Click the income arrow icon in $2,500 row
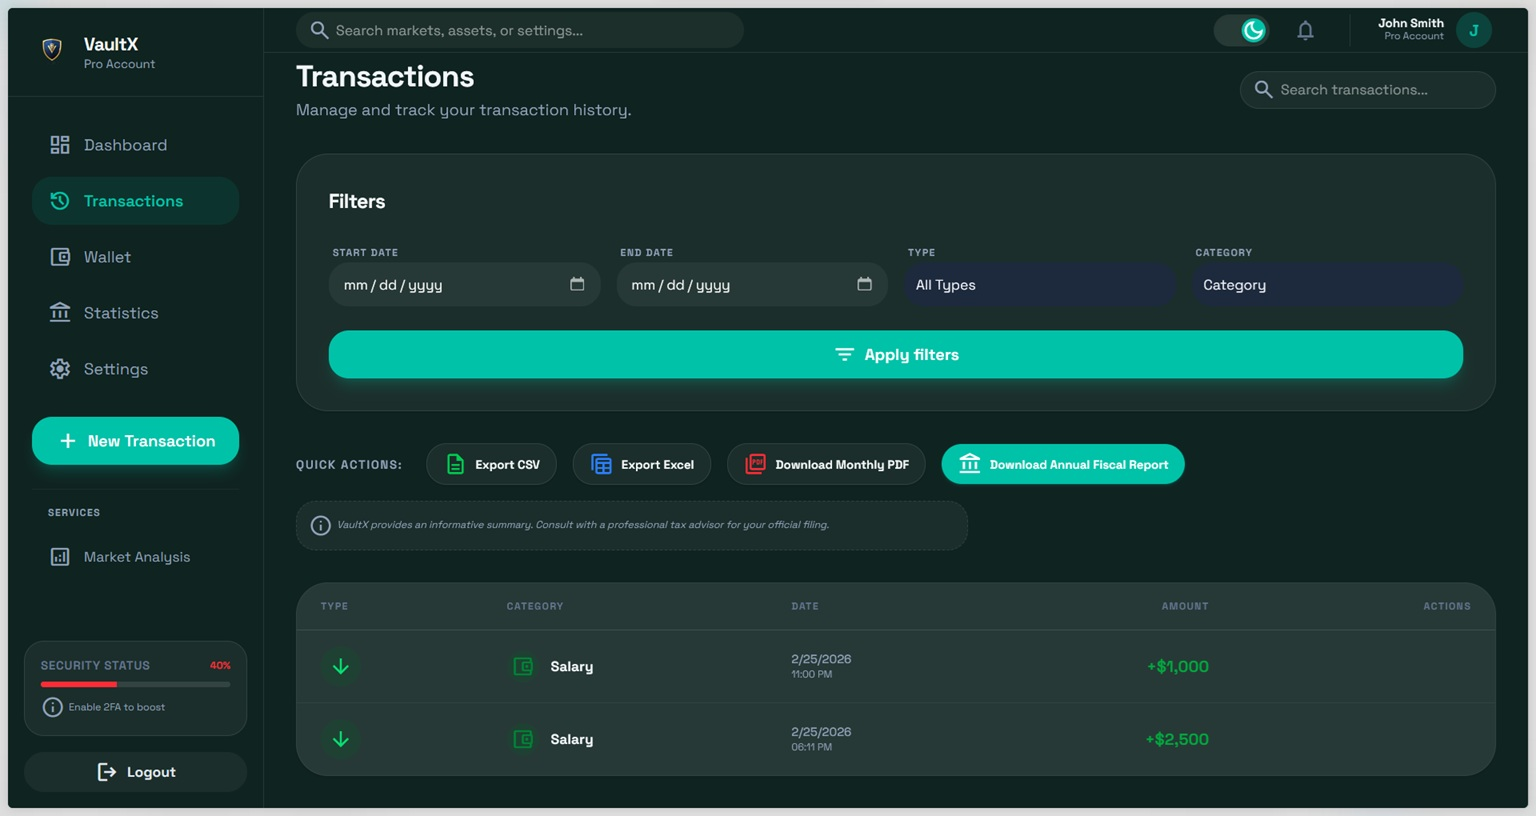Image resolution: width=1536 pixels, height=816 pixels. pos(341,739)
